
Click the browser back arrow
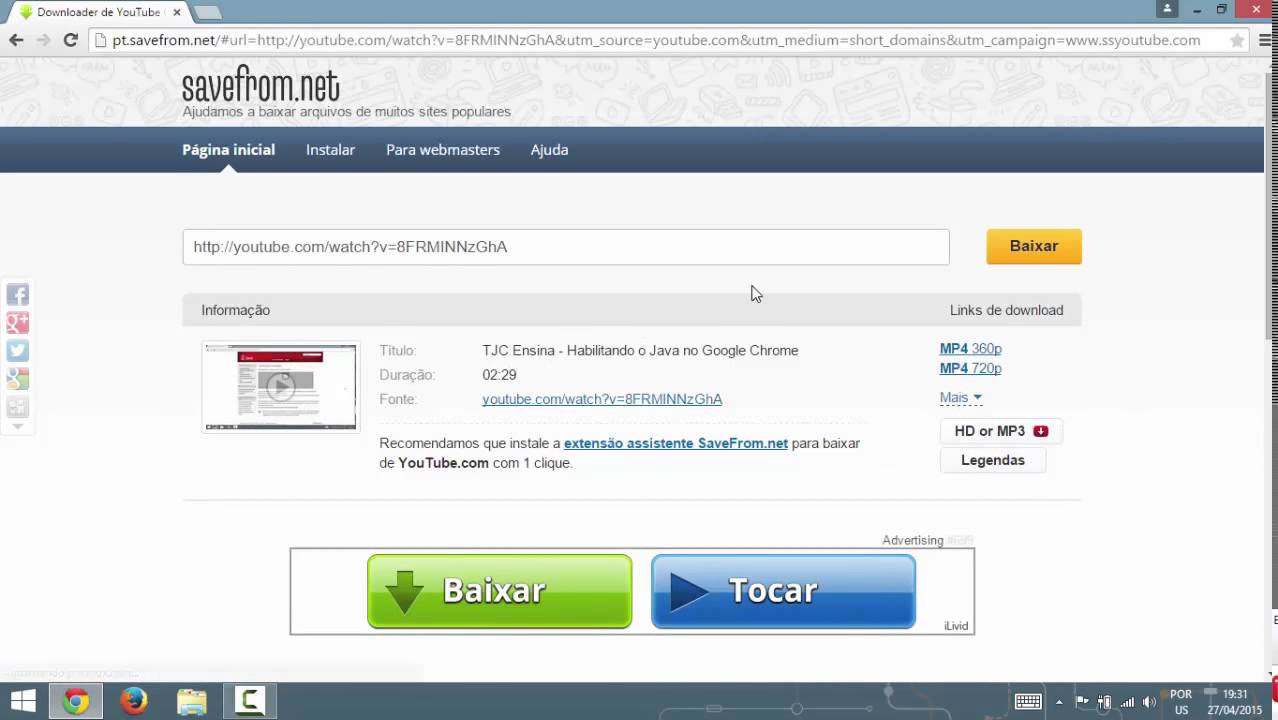pos(16,40)
